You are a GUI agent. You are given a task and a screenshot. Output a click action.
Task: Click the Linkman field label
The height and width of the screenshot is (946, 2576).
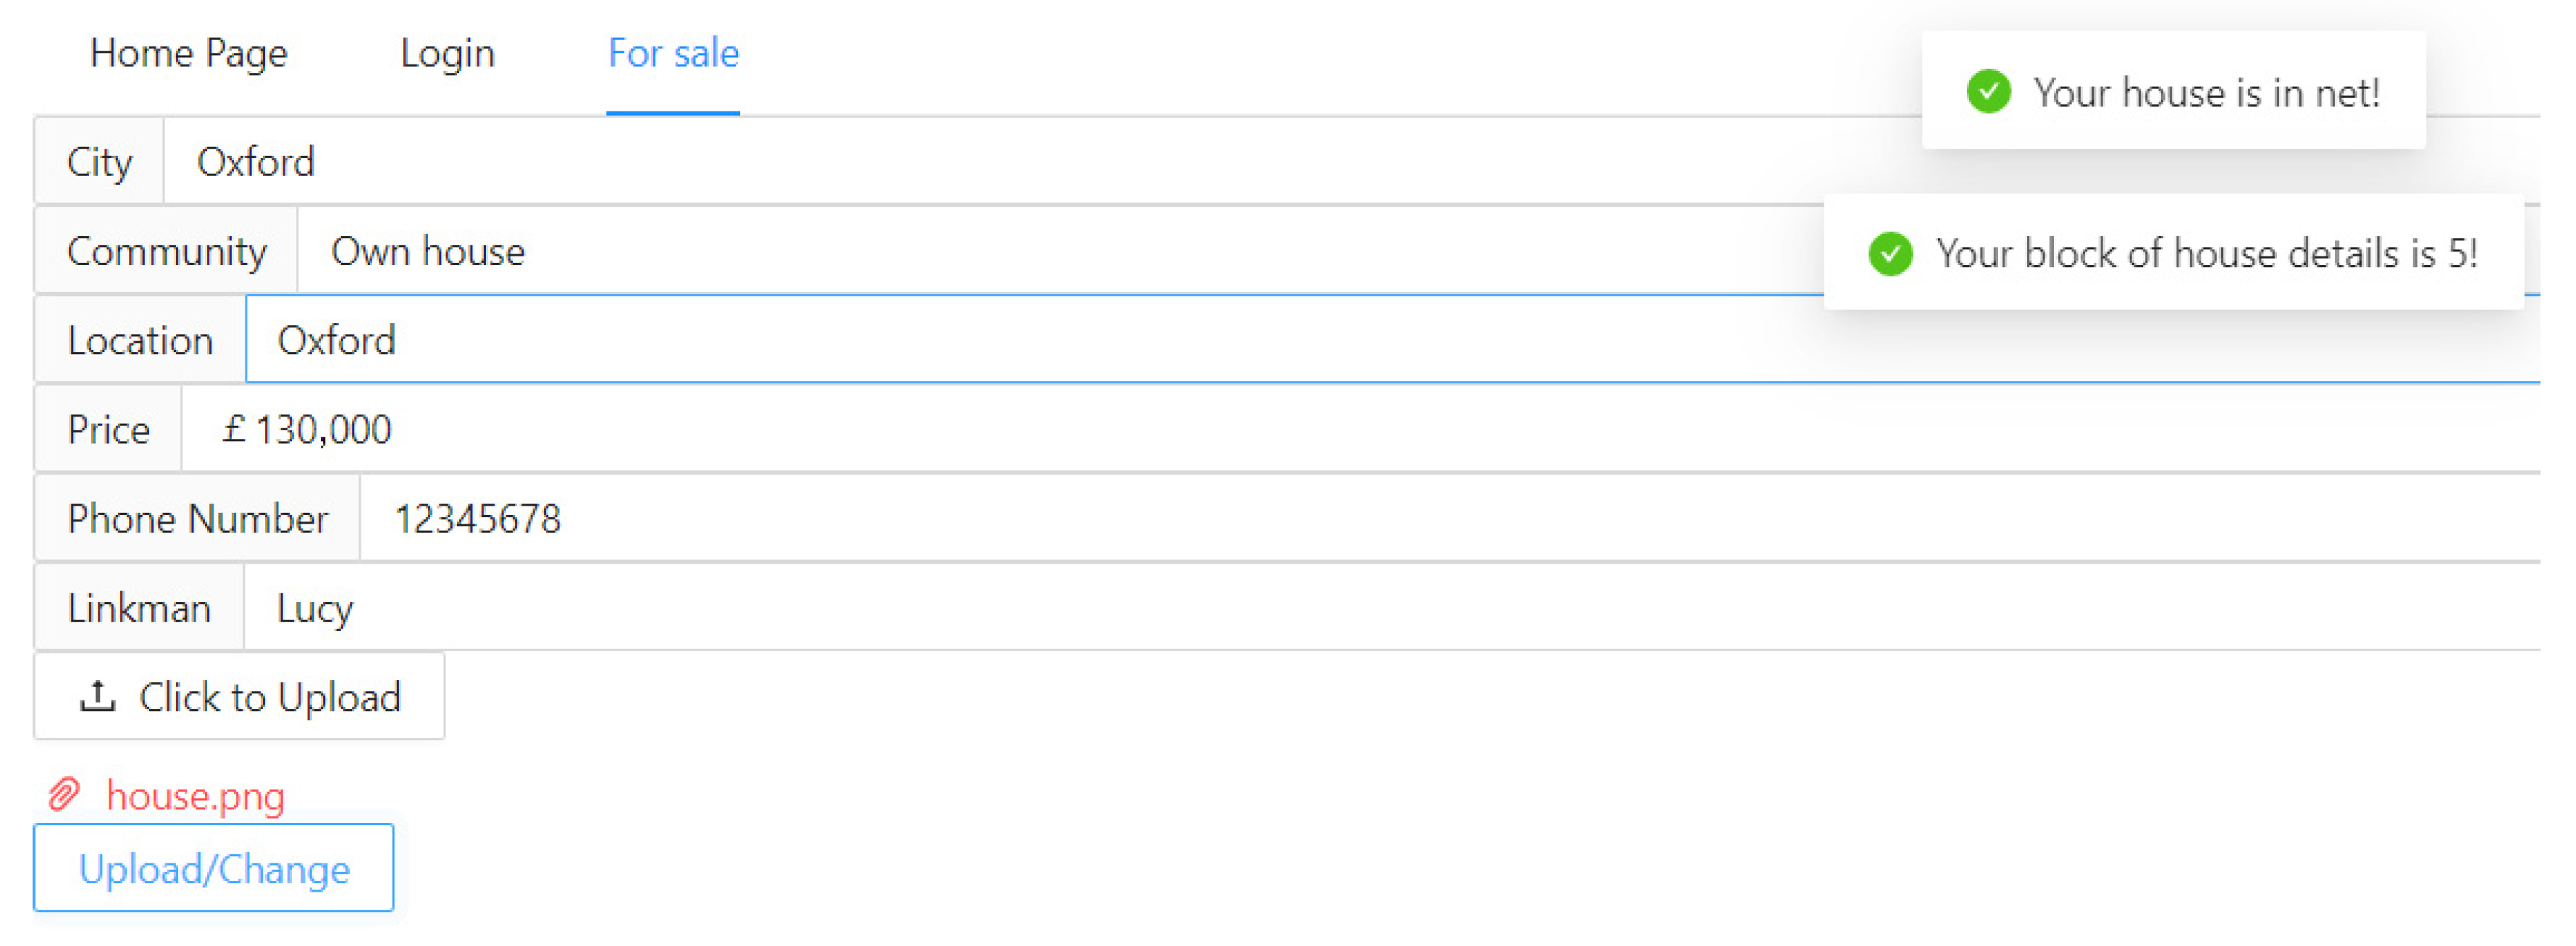click(x=139, y=608)
